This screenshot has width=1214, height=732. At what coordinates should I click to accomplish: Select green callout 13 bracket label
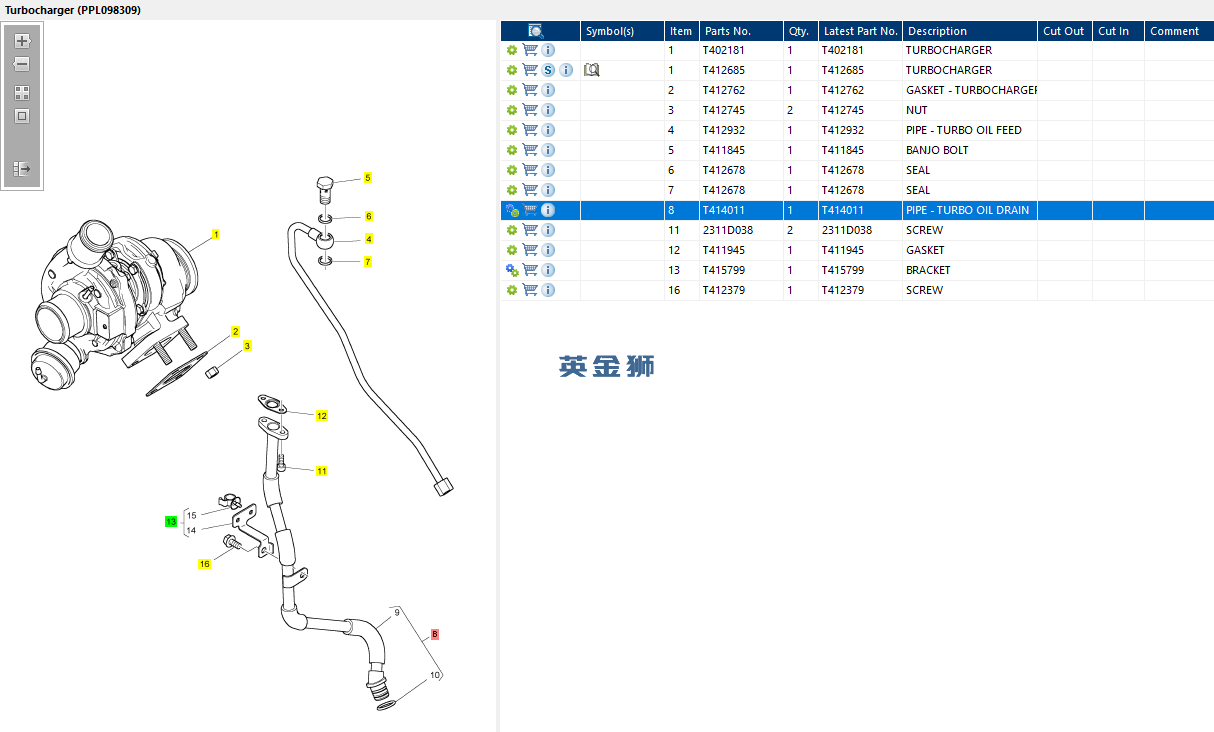click(171, 522)
